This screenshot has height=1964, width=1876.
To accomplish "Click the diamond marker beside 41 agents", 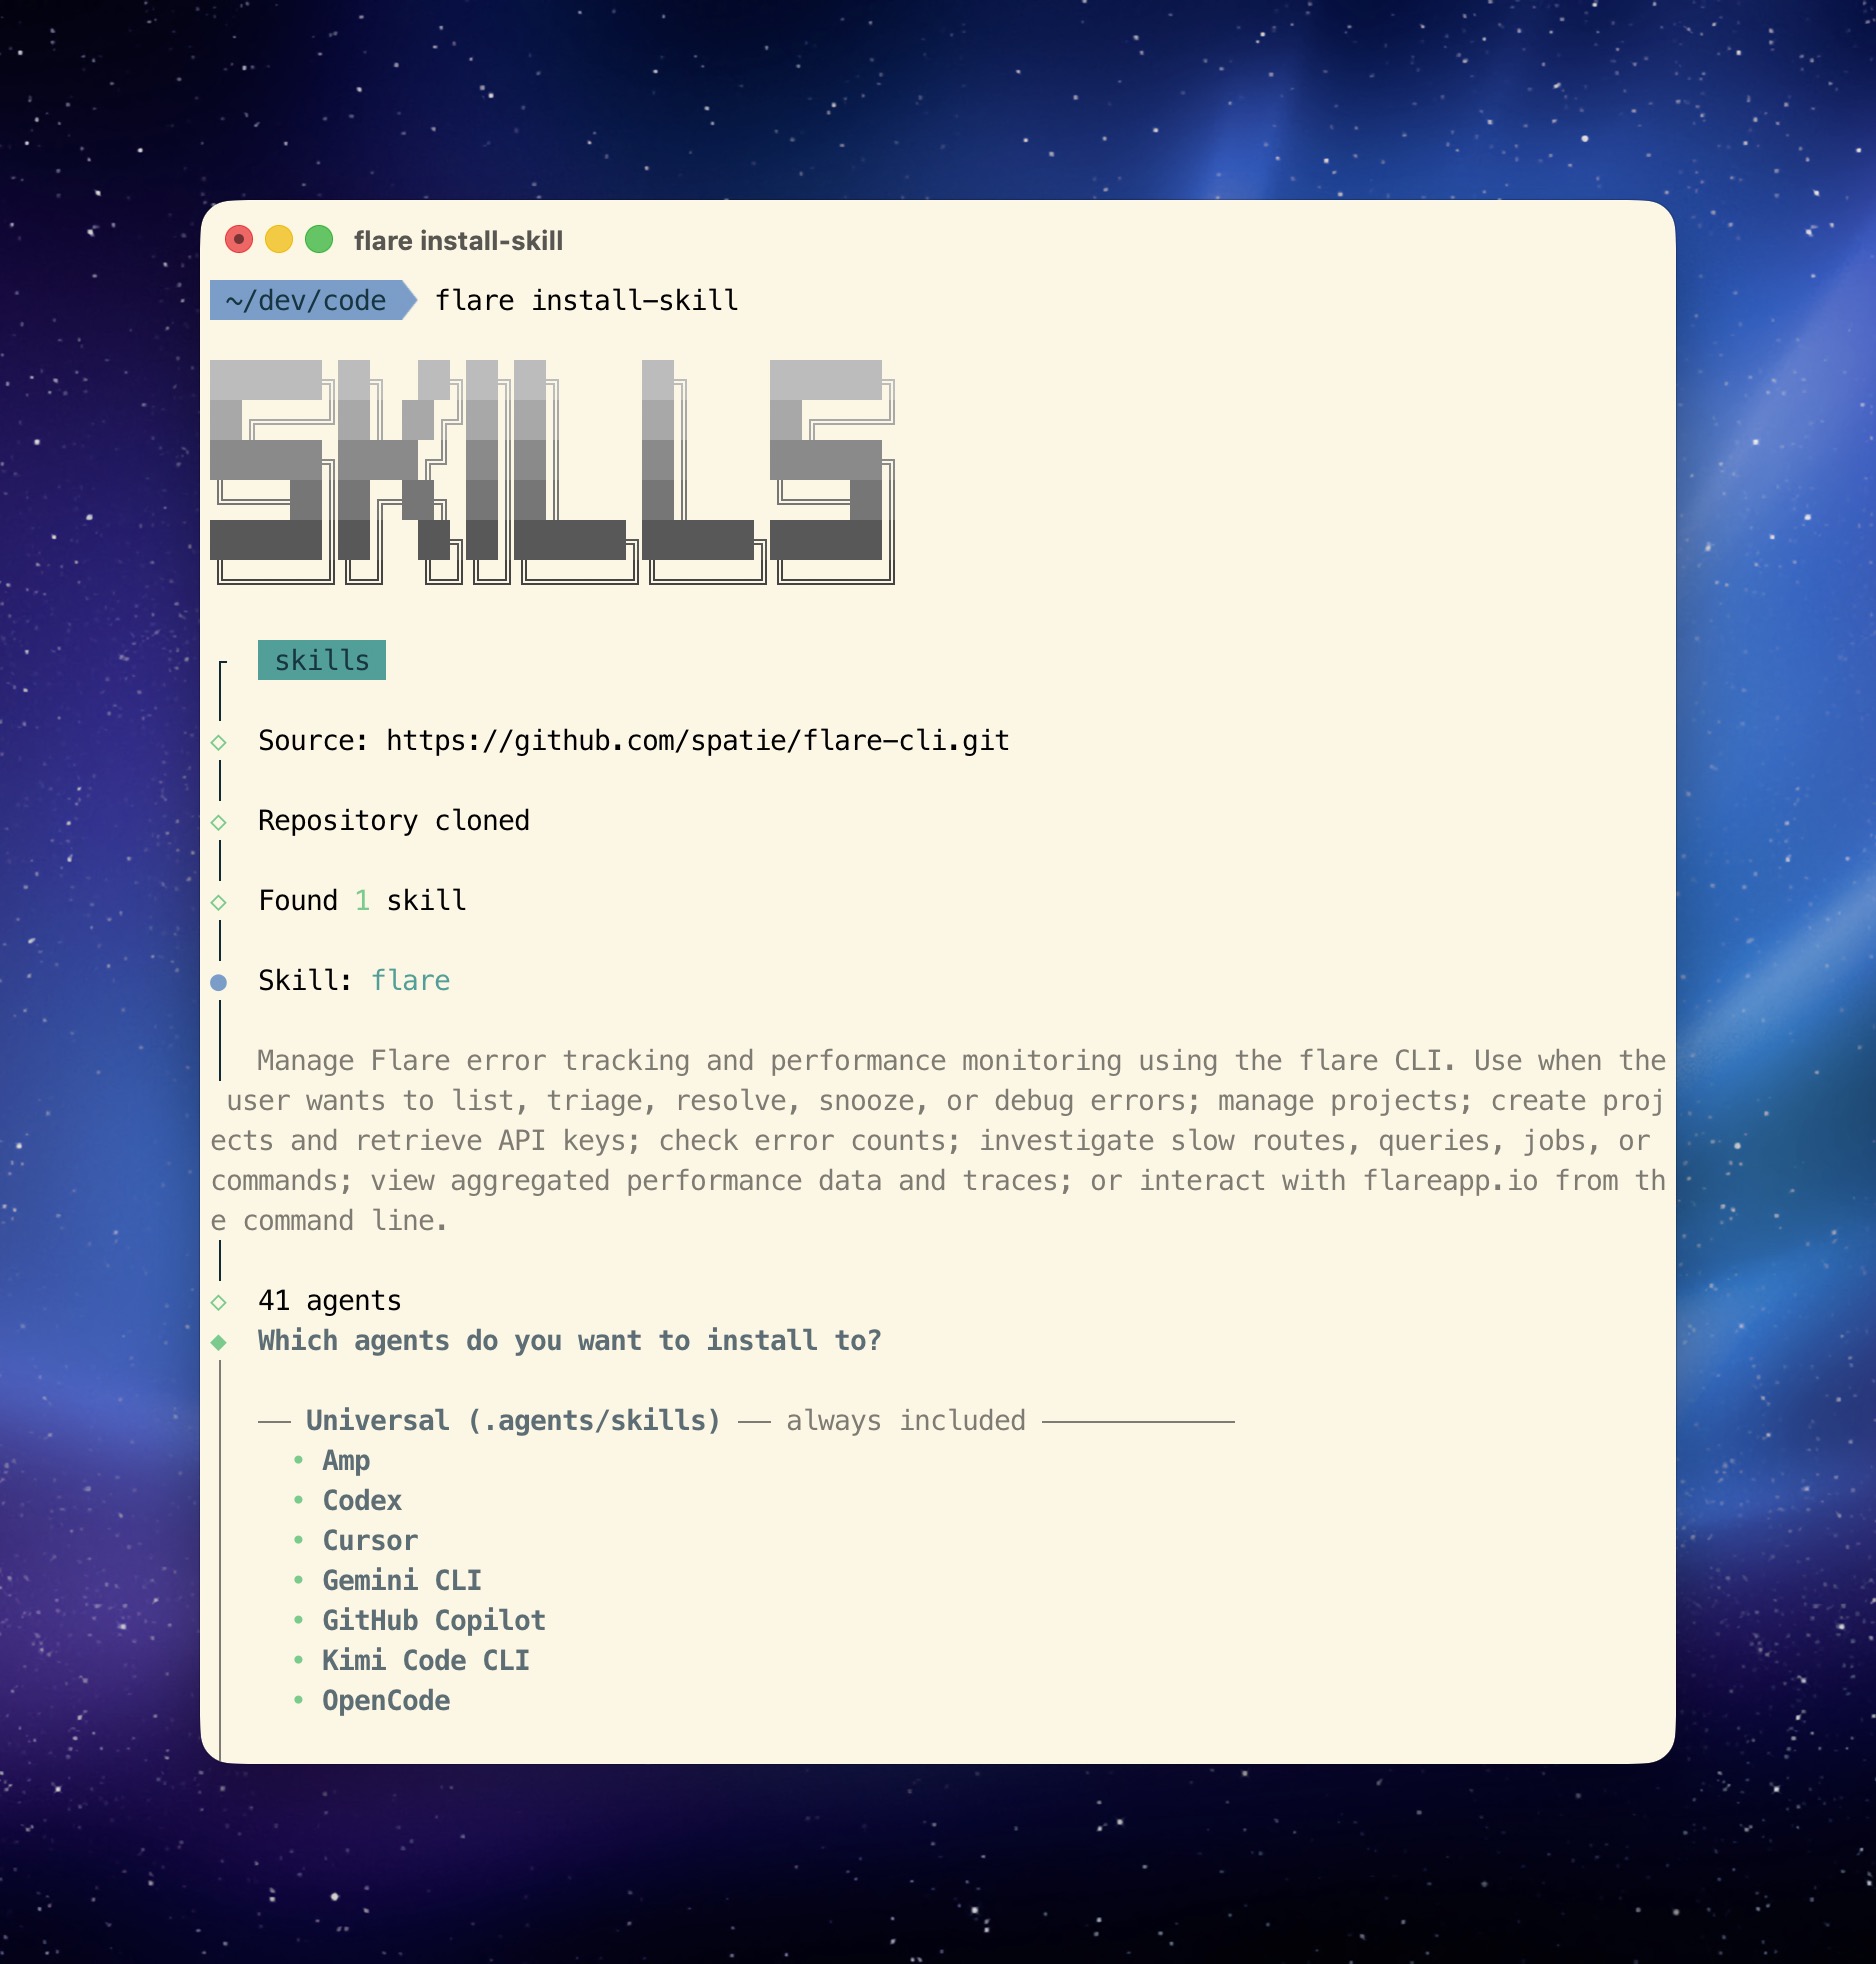I will click(x=219, y=1302).
